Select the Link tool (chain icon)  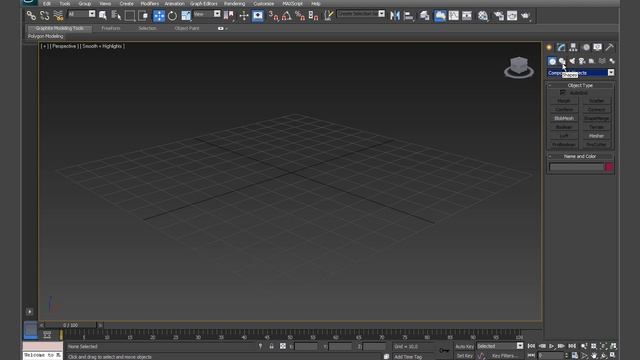31,16
